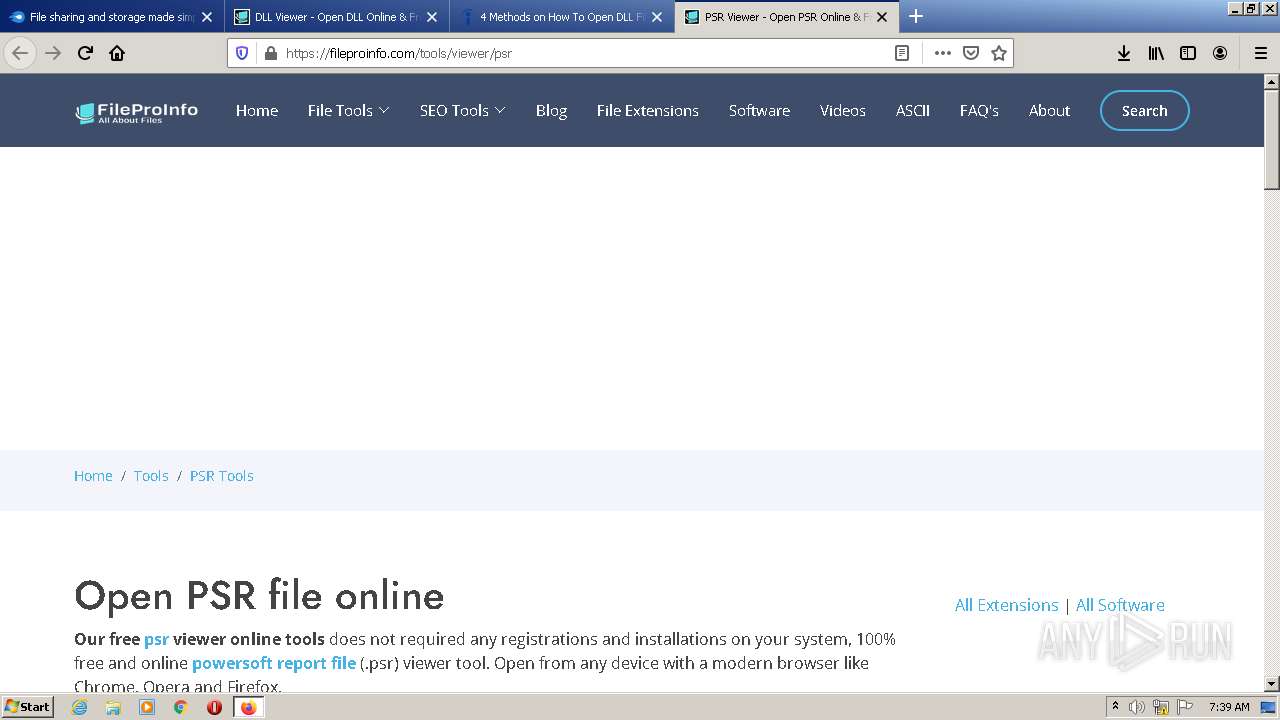Click the taskbar clock 7:39 AM
Screen dimensions: 1280x720
(x=1229, y=707)
